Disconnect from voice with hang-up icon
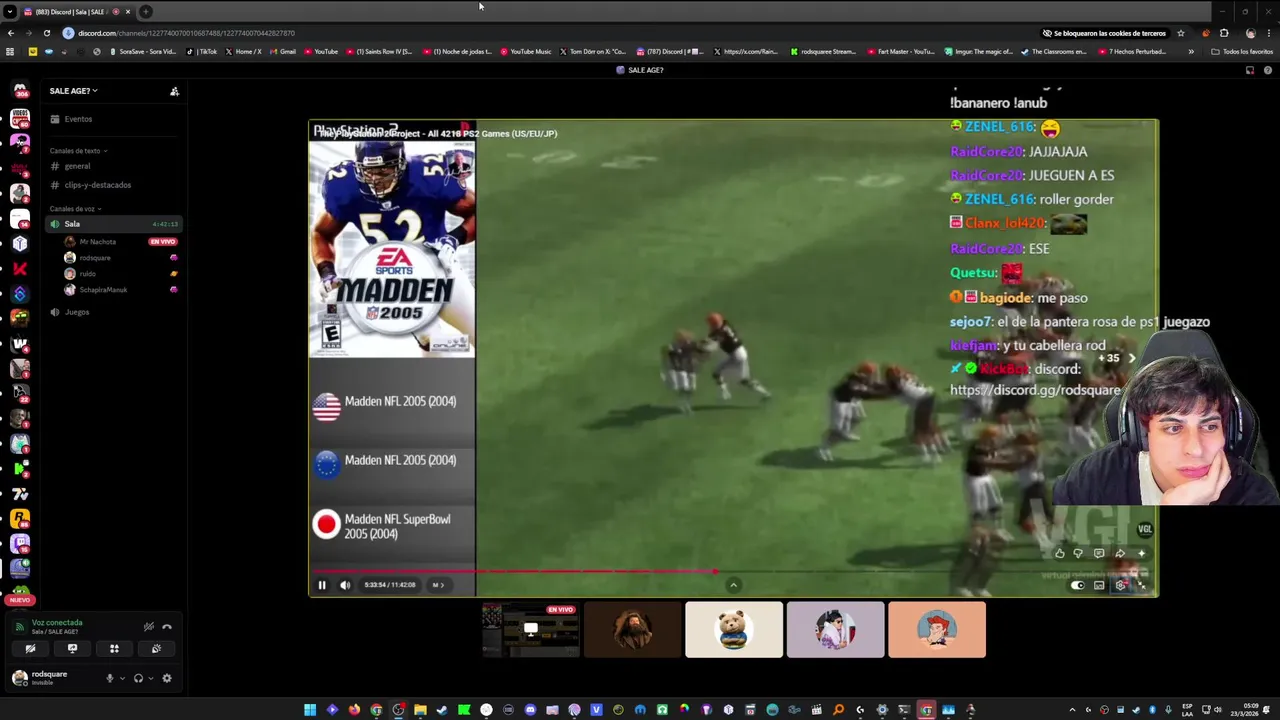 coord(167,627)
